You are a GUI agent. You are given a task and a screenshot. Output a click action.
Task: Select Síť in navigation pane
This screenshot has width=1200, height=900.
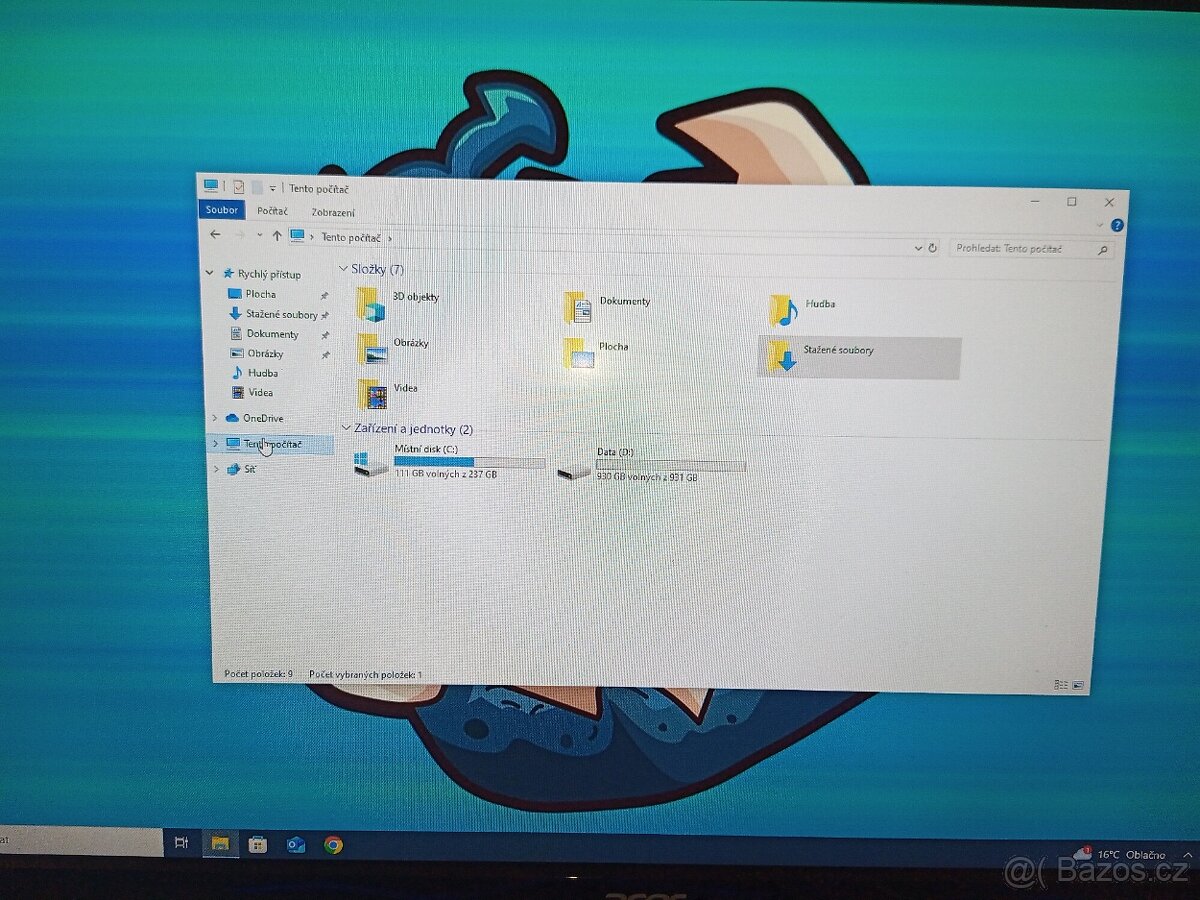pyautogui.click(x=241, y=468)
